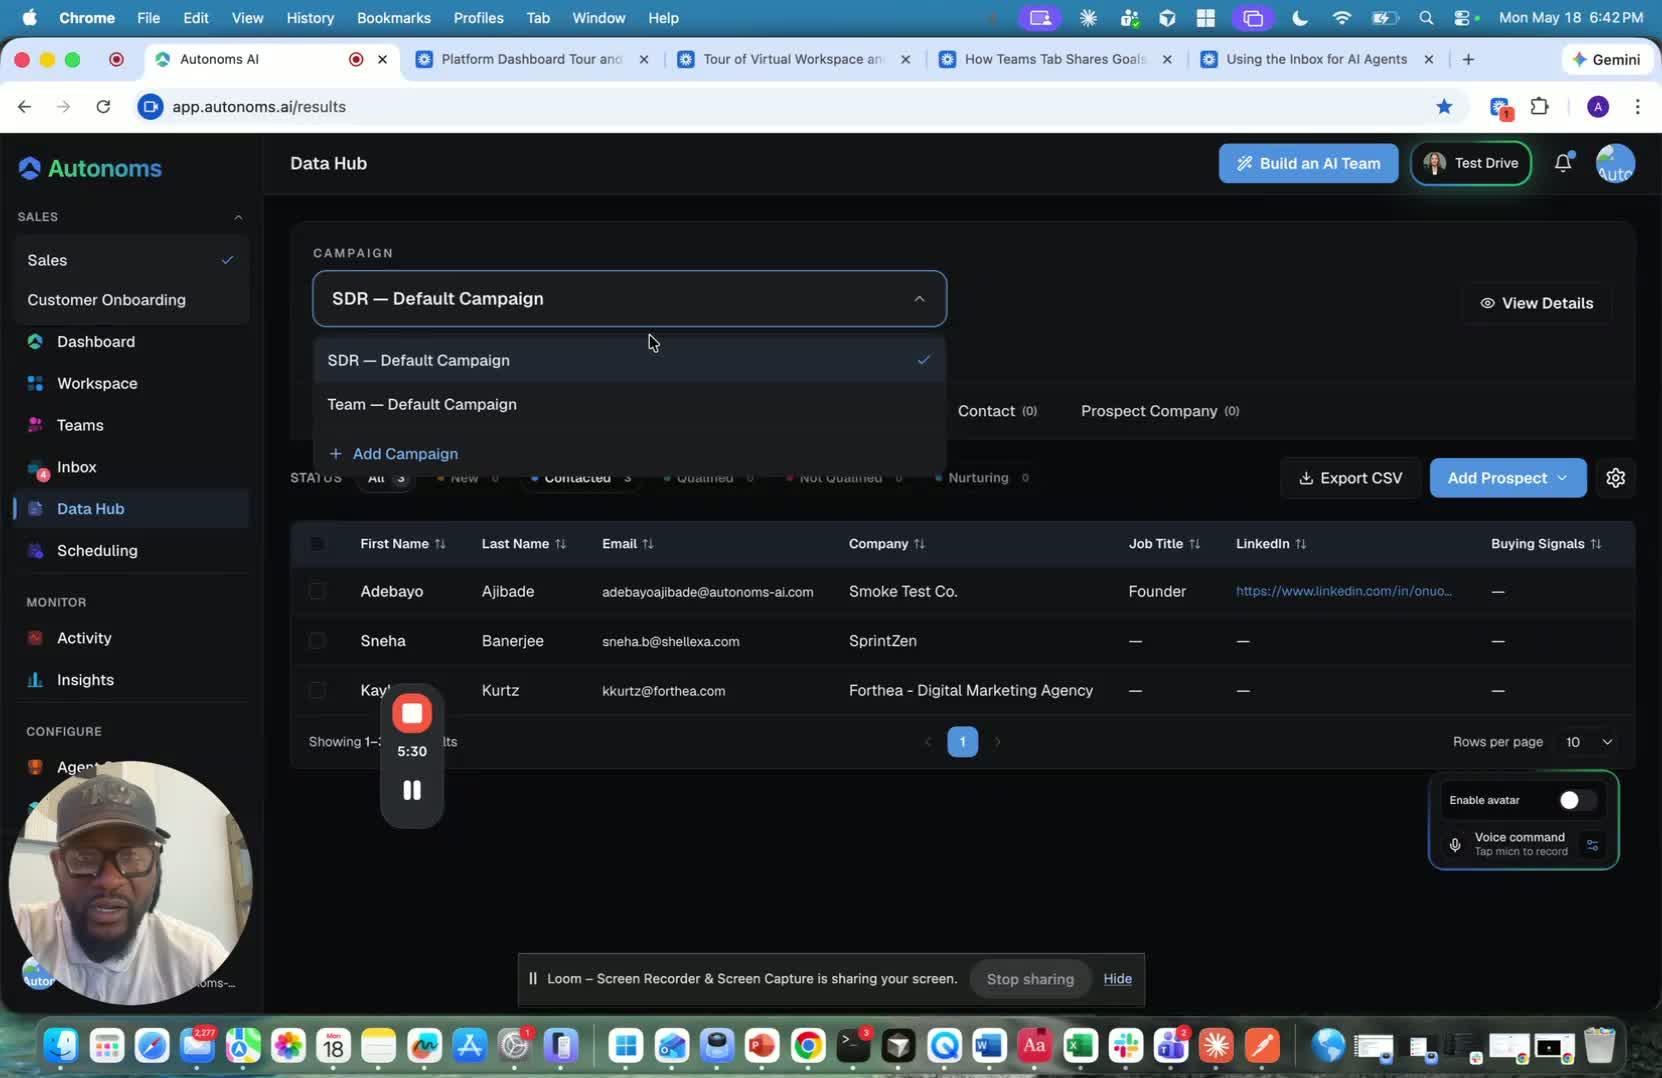Open Google Chrome from the Dock

click(x=808, y=1046)
